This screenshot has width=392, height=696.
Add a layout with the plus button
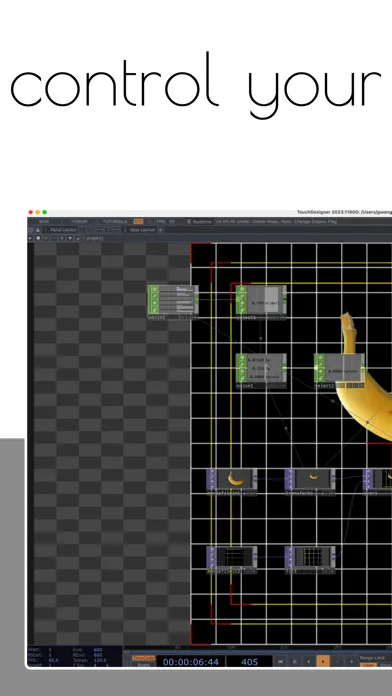pyautogui.click(x=161, y=230)
